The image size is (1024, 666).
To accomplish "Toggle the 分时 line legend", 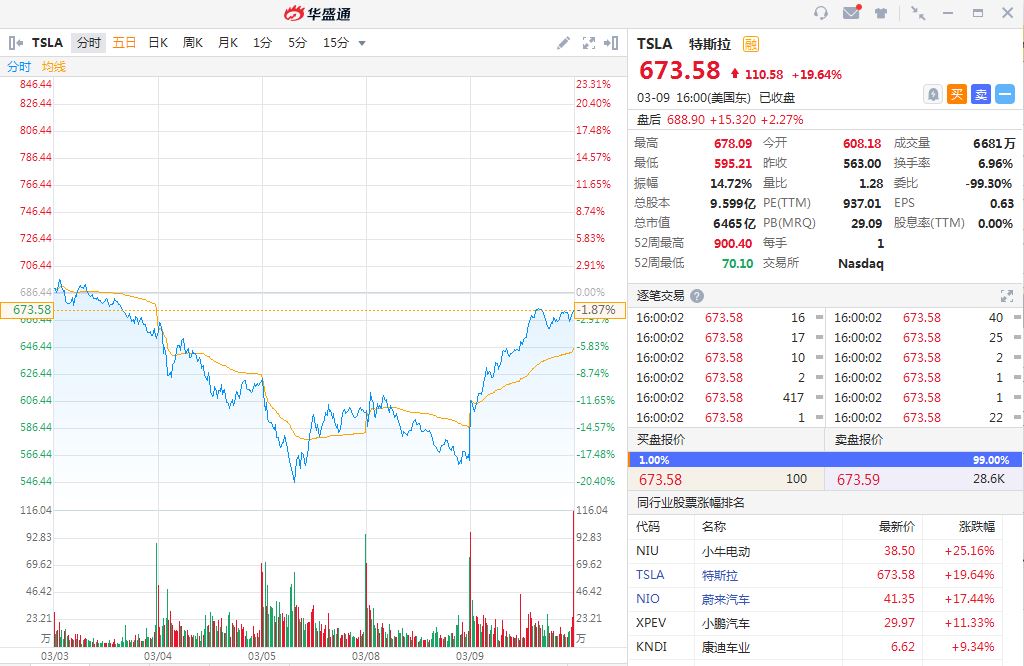I will tap(19, 67).
